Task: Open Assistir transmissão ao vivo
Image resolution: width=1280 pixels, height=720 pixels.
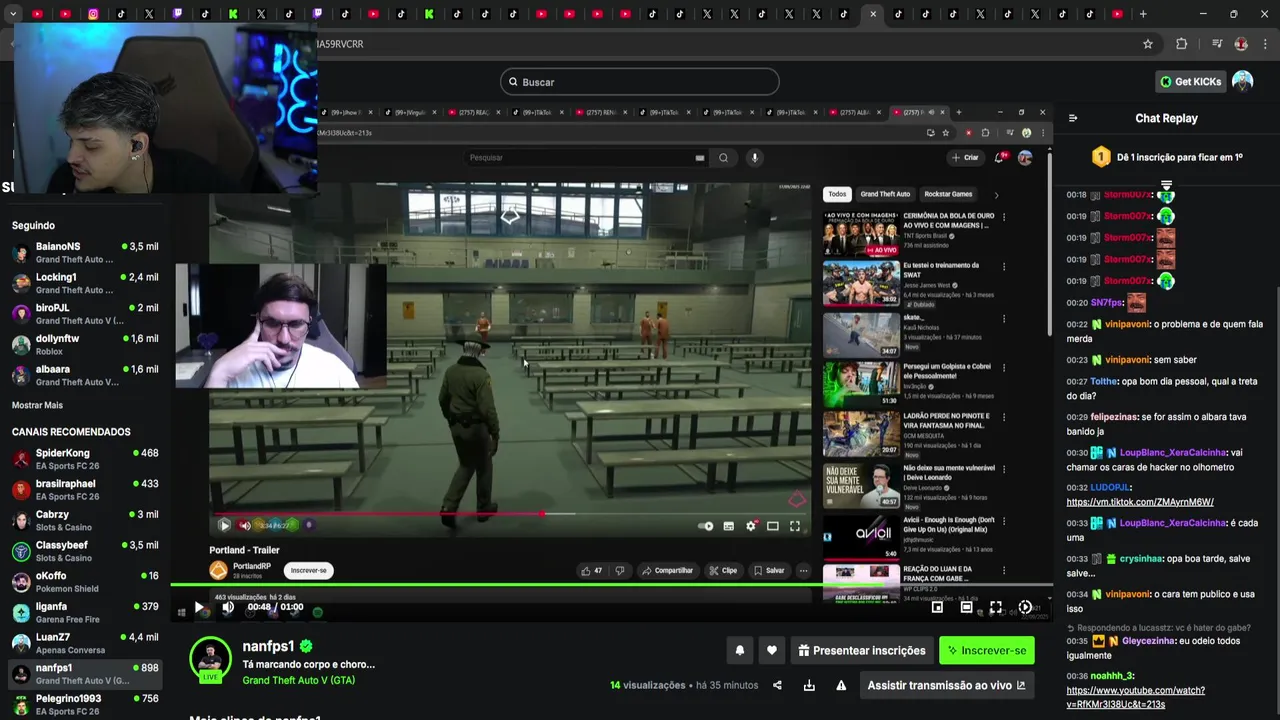Action: [x=946, y=685]
